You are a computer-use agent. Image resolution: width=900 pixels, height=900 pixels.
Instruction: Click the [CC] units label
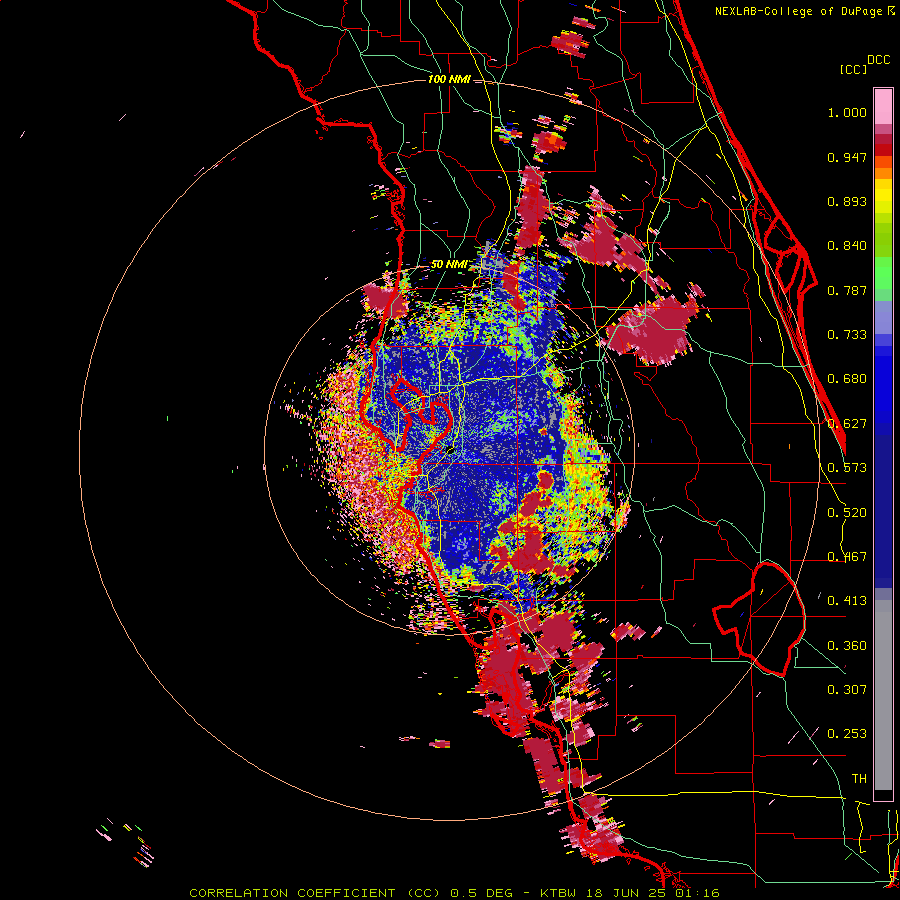tap(853, 69)
